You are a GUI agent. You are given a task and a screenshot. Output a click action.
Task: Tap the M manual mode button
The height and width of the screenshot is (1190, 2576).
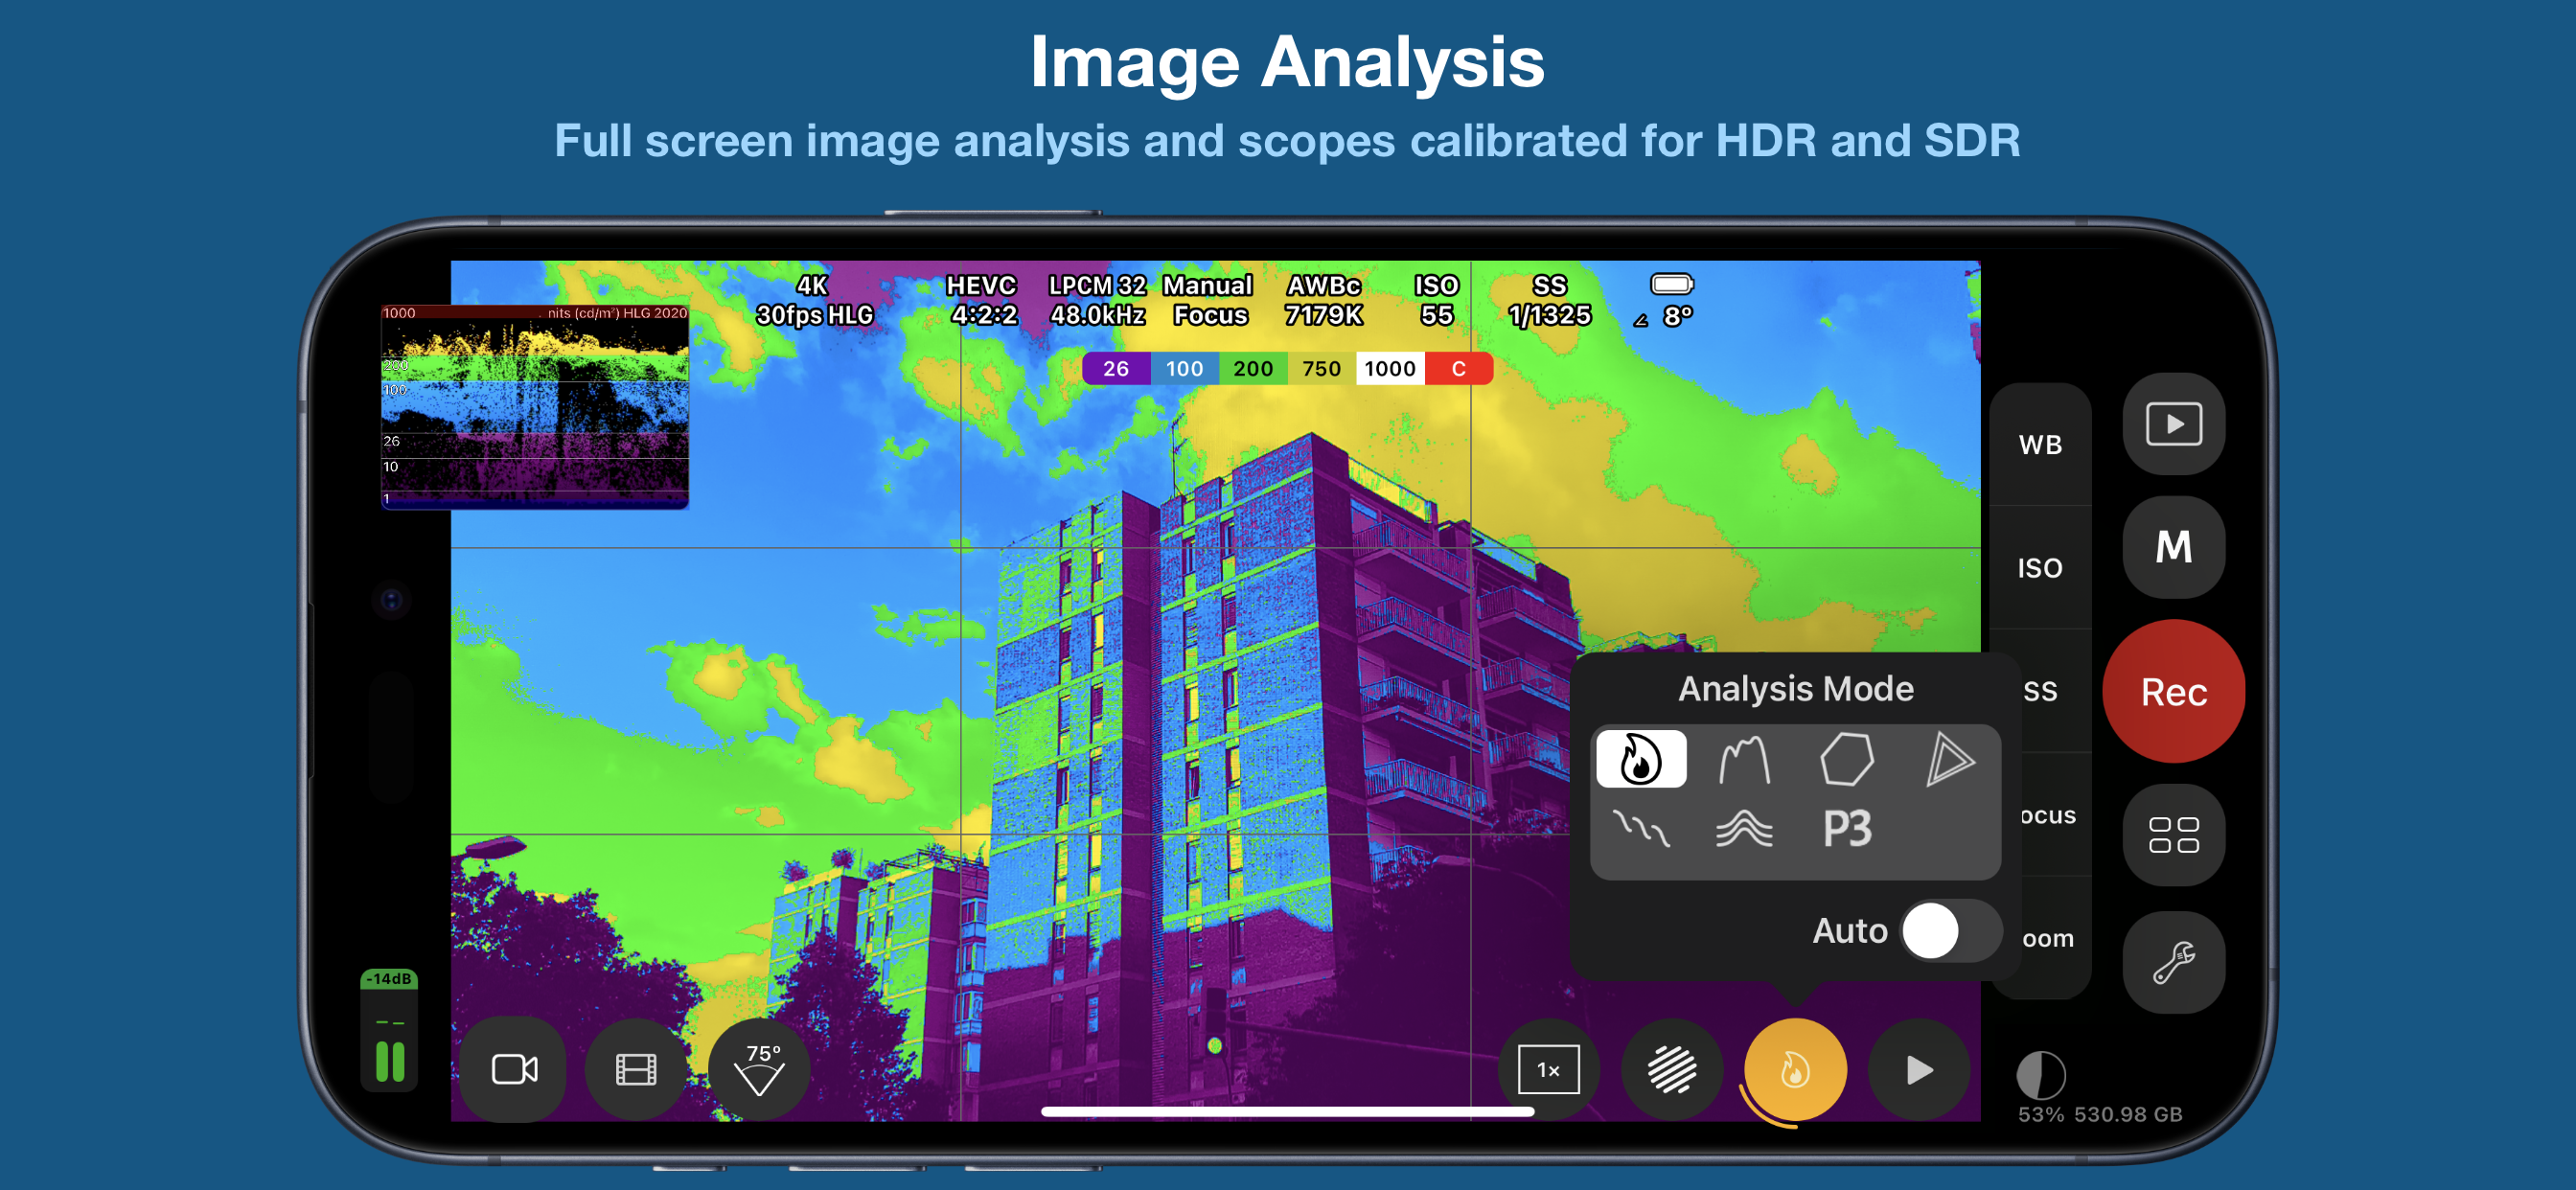point(2173,547)
